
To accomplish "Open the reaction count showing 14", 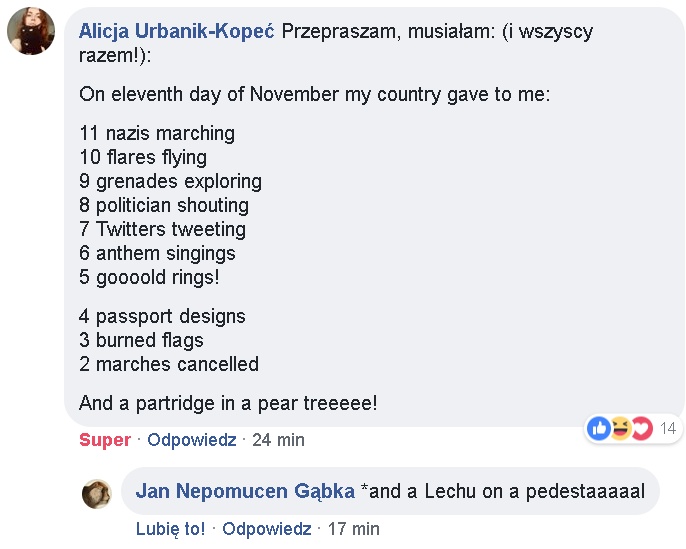I will point(668,428).
